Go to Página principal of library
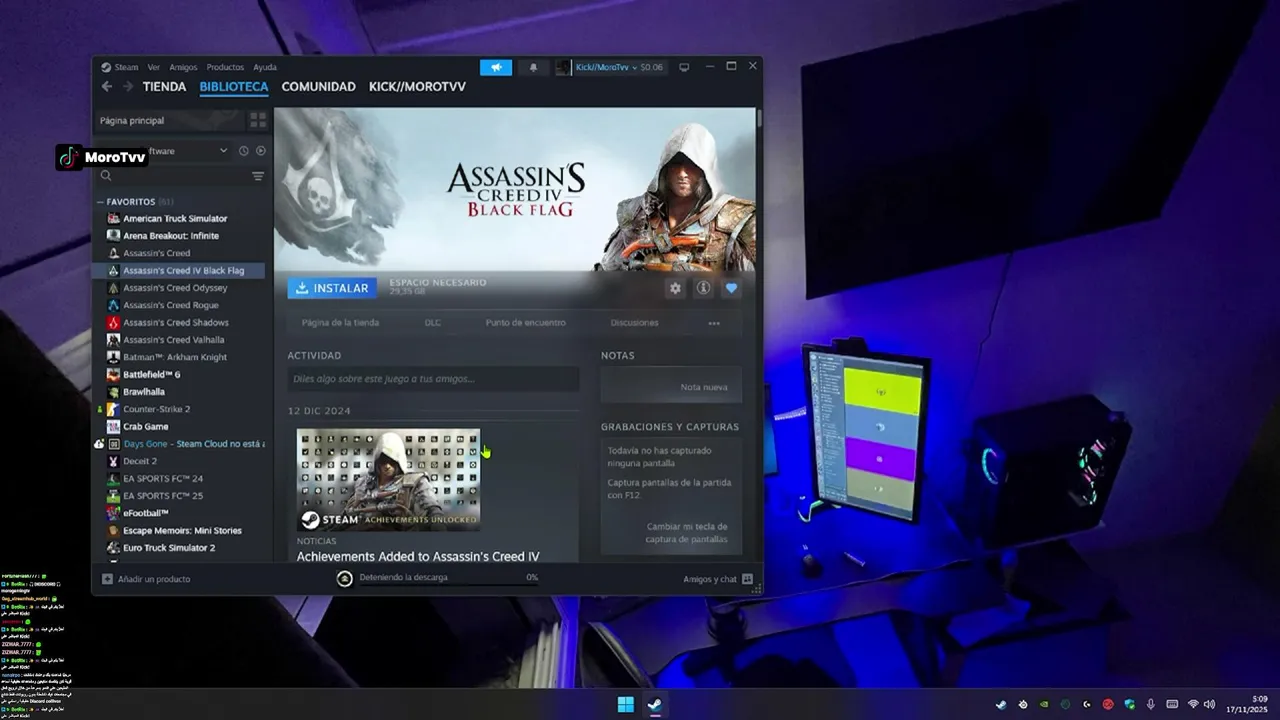 point(170,120)
